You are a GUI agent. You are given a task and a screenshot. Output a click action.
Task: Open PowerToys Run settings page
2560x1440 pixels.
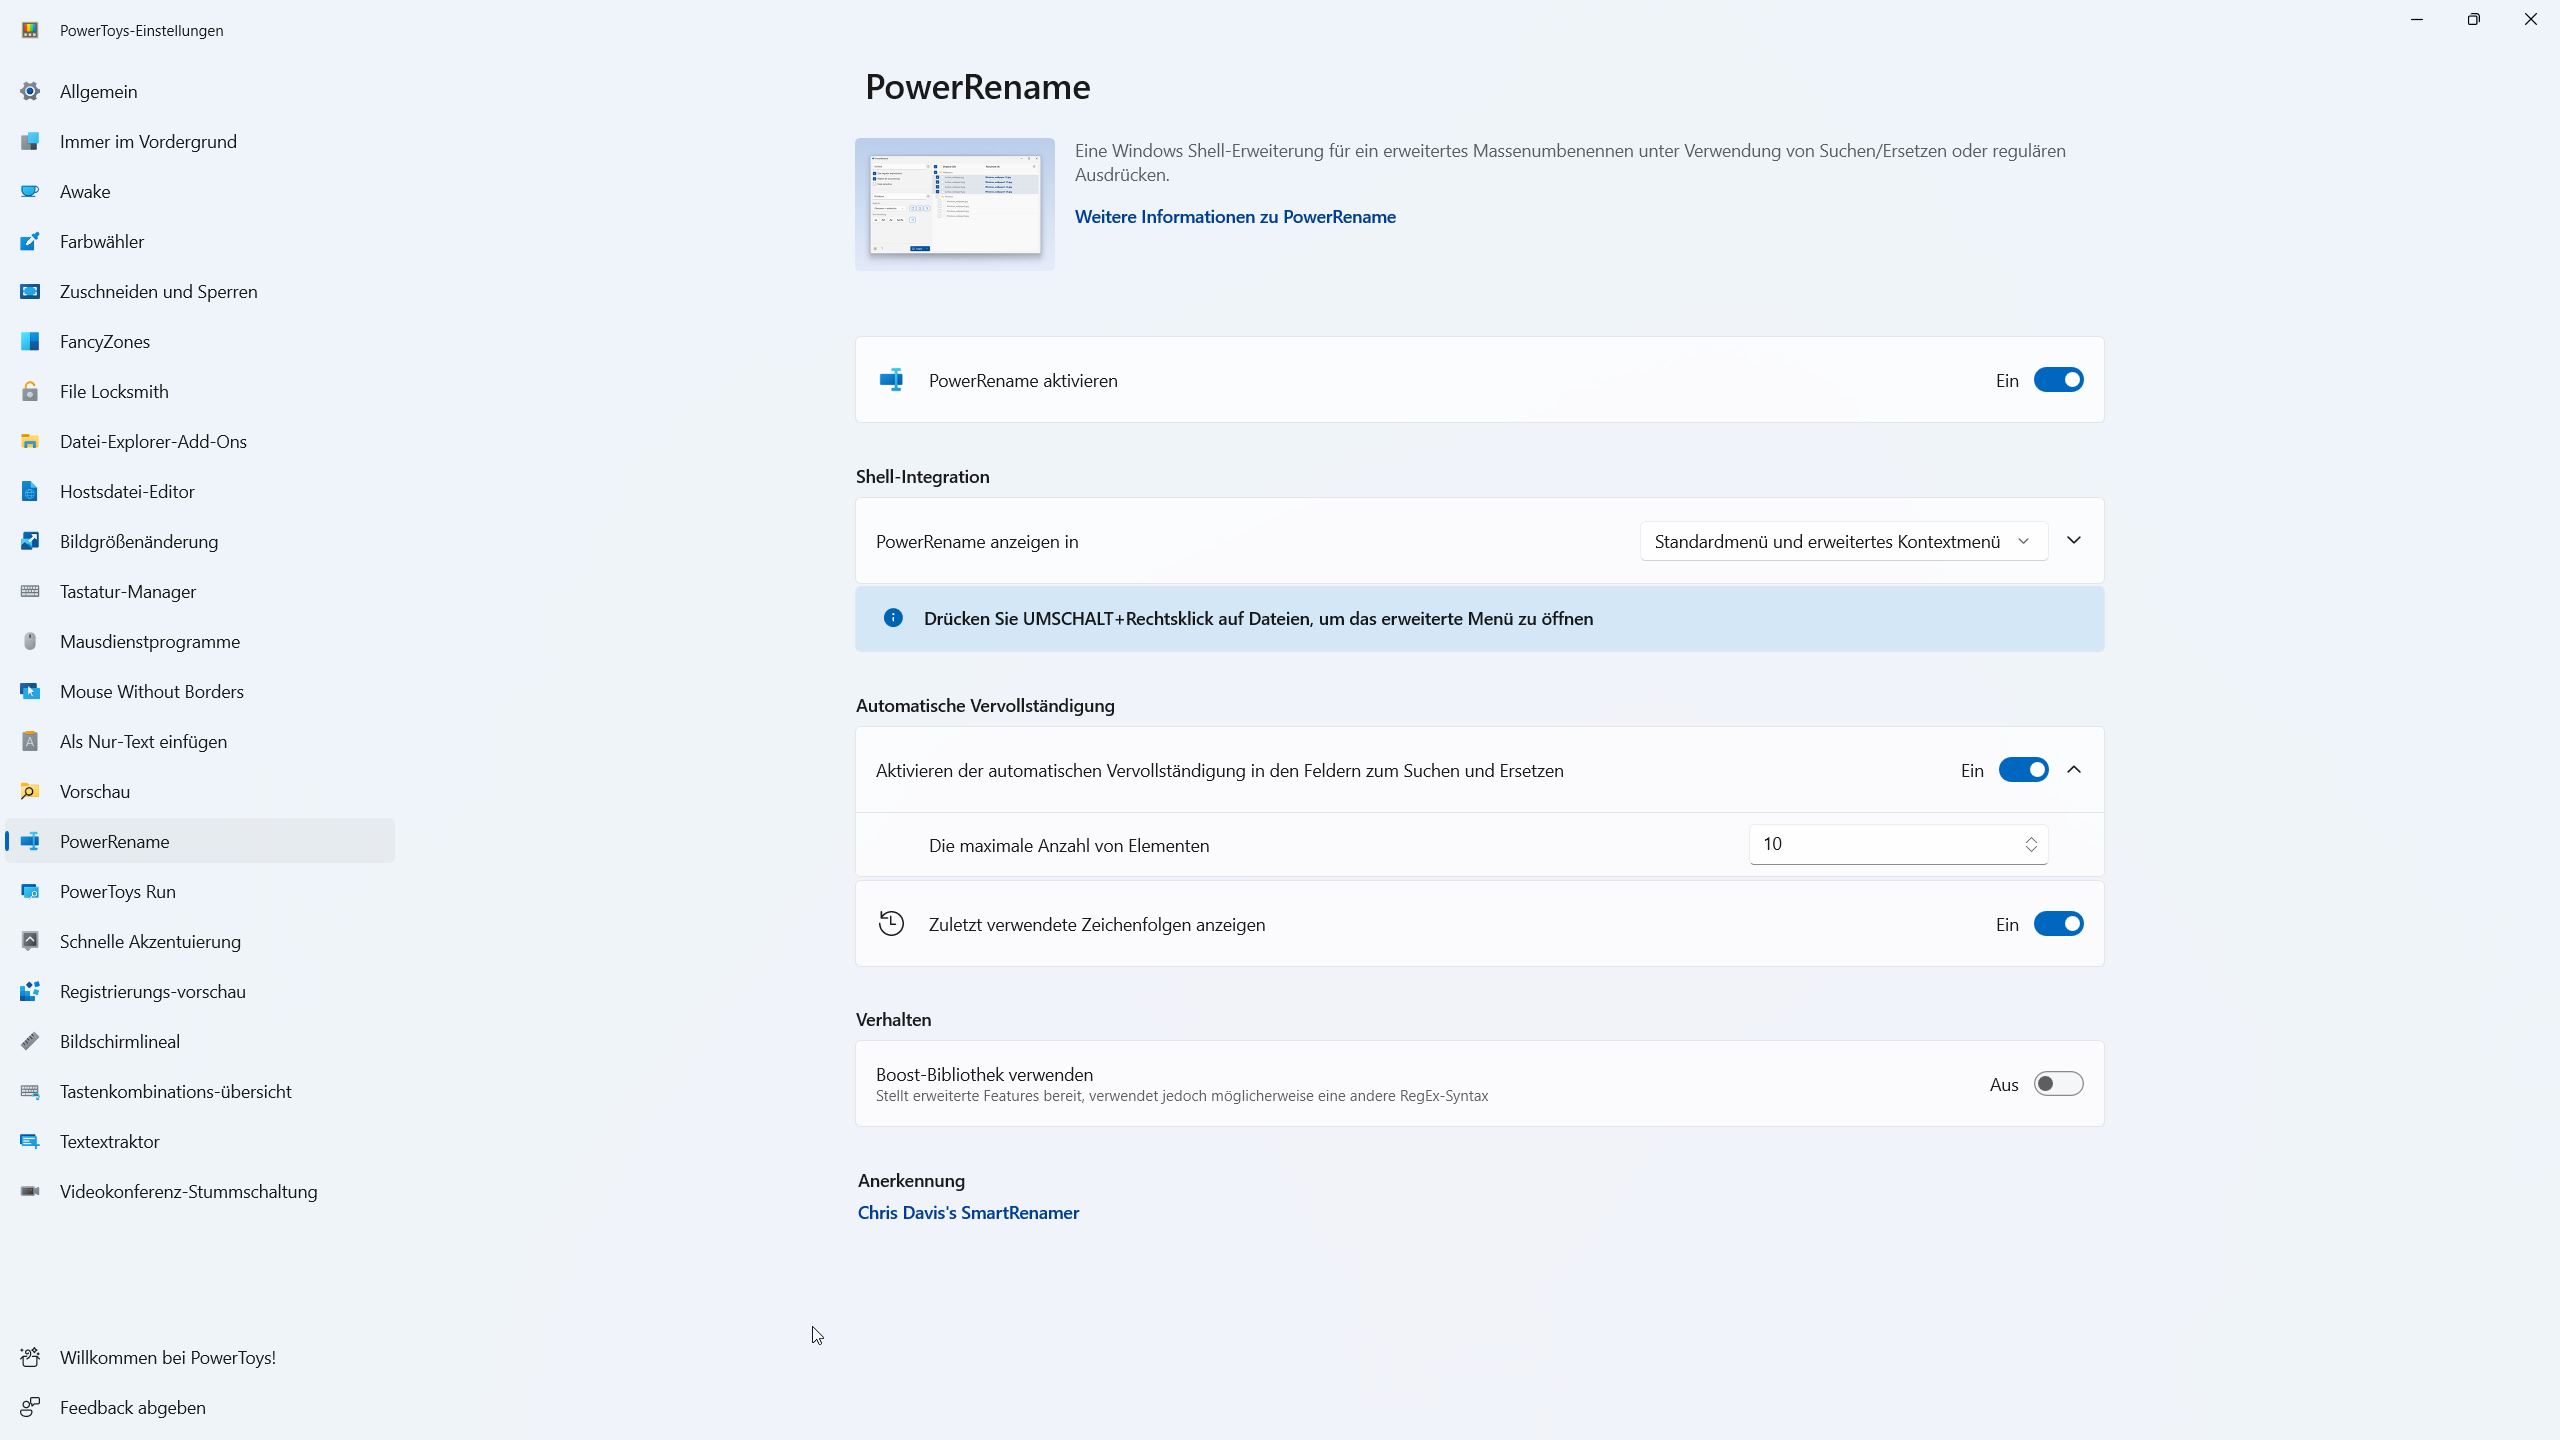[x=117, y=892]
